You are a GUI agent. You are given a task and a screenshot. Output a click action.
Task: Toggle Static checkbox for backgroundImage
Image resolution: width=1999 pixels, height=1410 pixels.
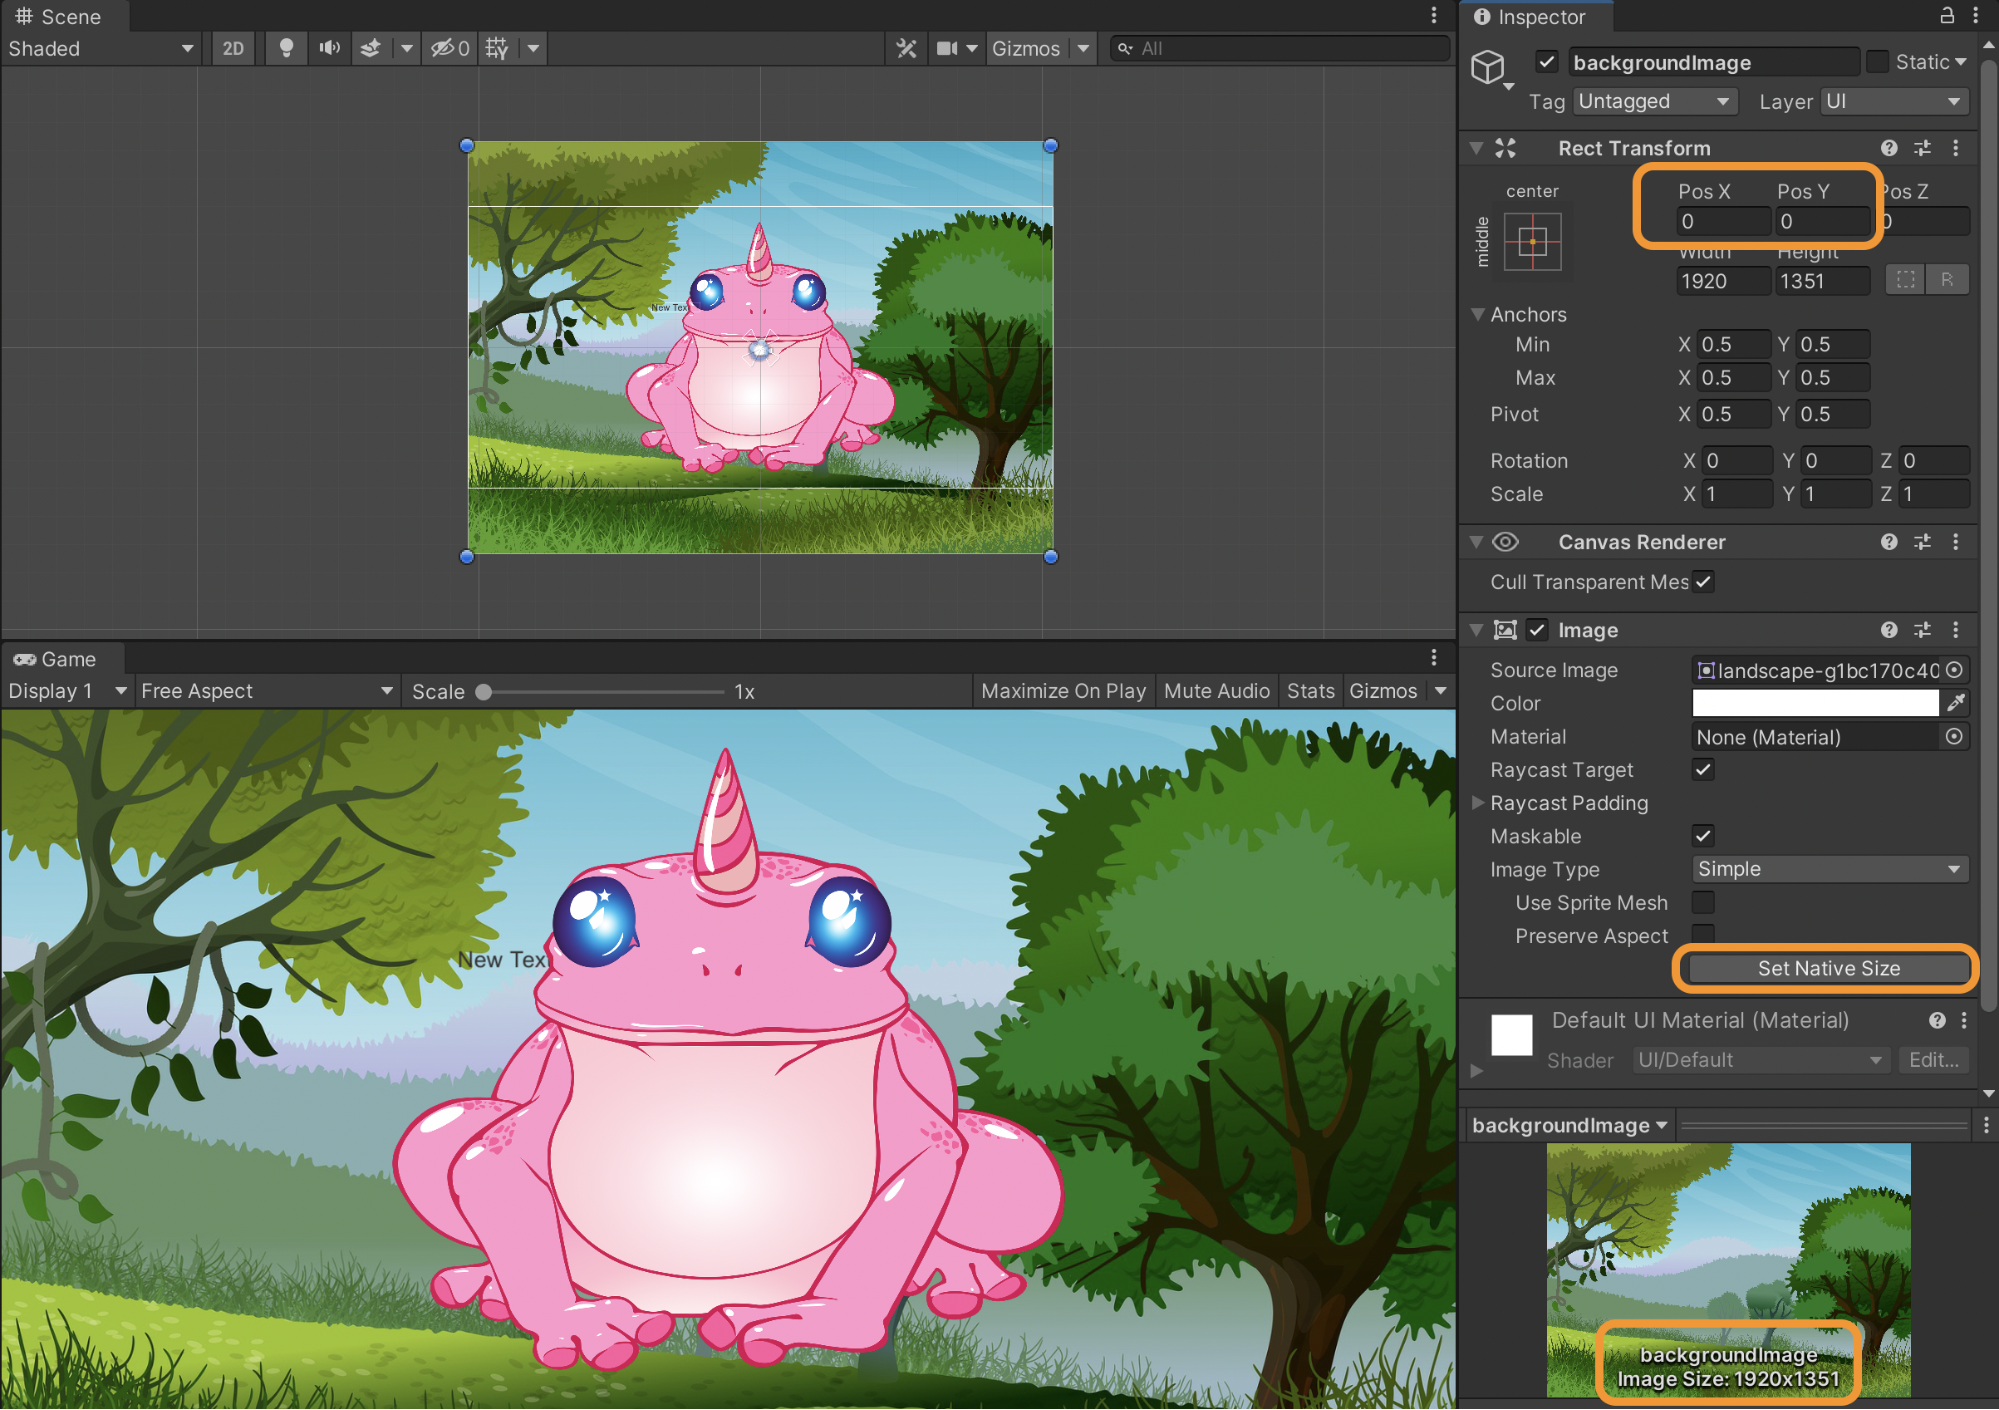[x=1878, y=62]
